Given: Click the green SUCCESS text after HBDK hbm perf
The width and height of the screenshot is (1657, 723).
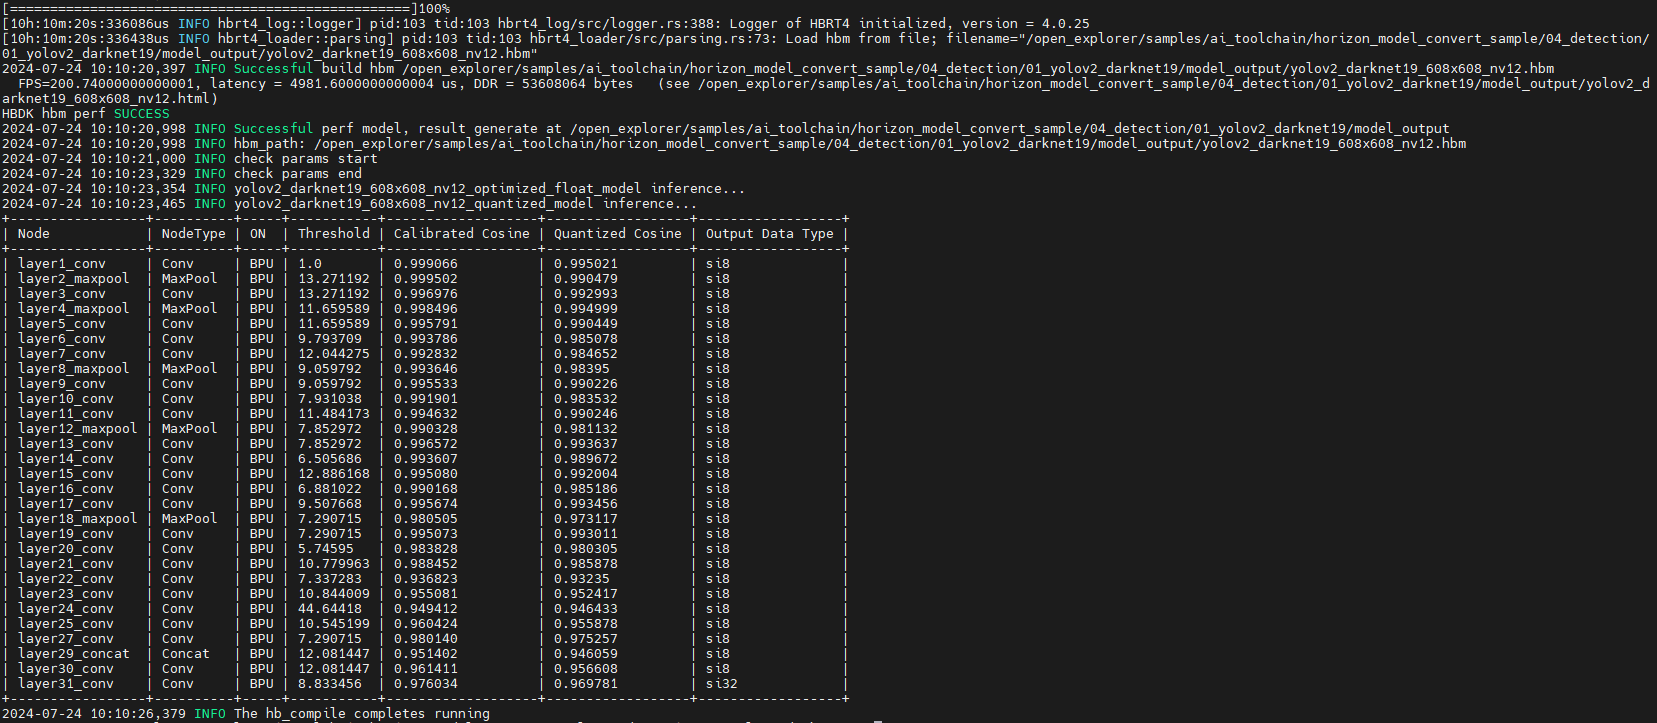Looking at the screenshot, I should 141,114.
